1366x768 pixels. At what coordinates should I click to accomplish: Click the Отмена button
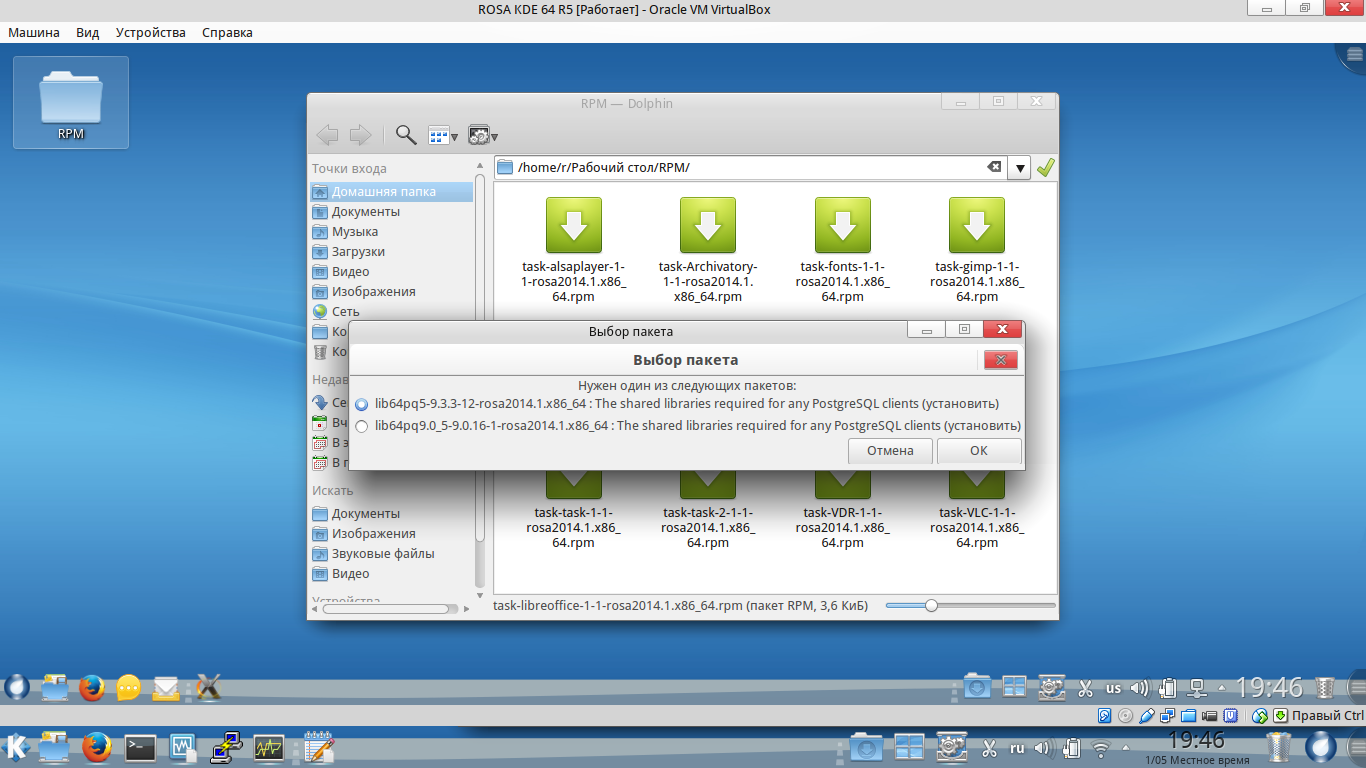890,451
